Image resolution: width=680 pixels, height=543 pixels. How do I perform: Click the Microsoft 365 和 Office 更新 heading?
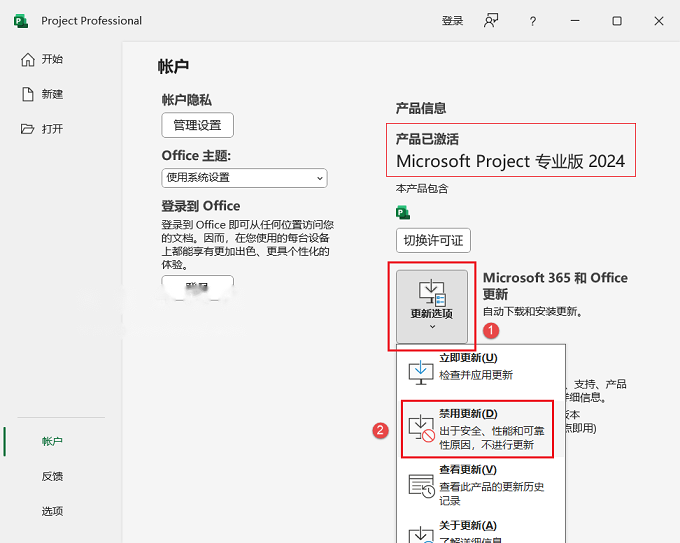(x=555, y=286)
